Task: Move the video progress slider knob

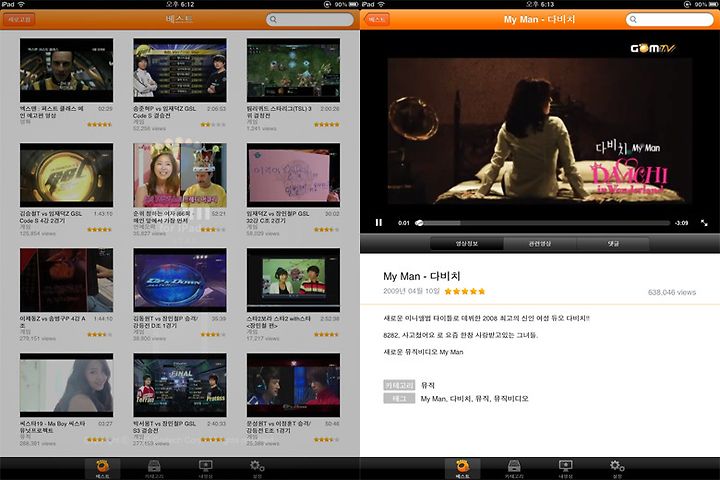Action: pyautogui.click(x=419, y=223)
